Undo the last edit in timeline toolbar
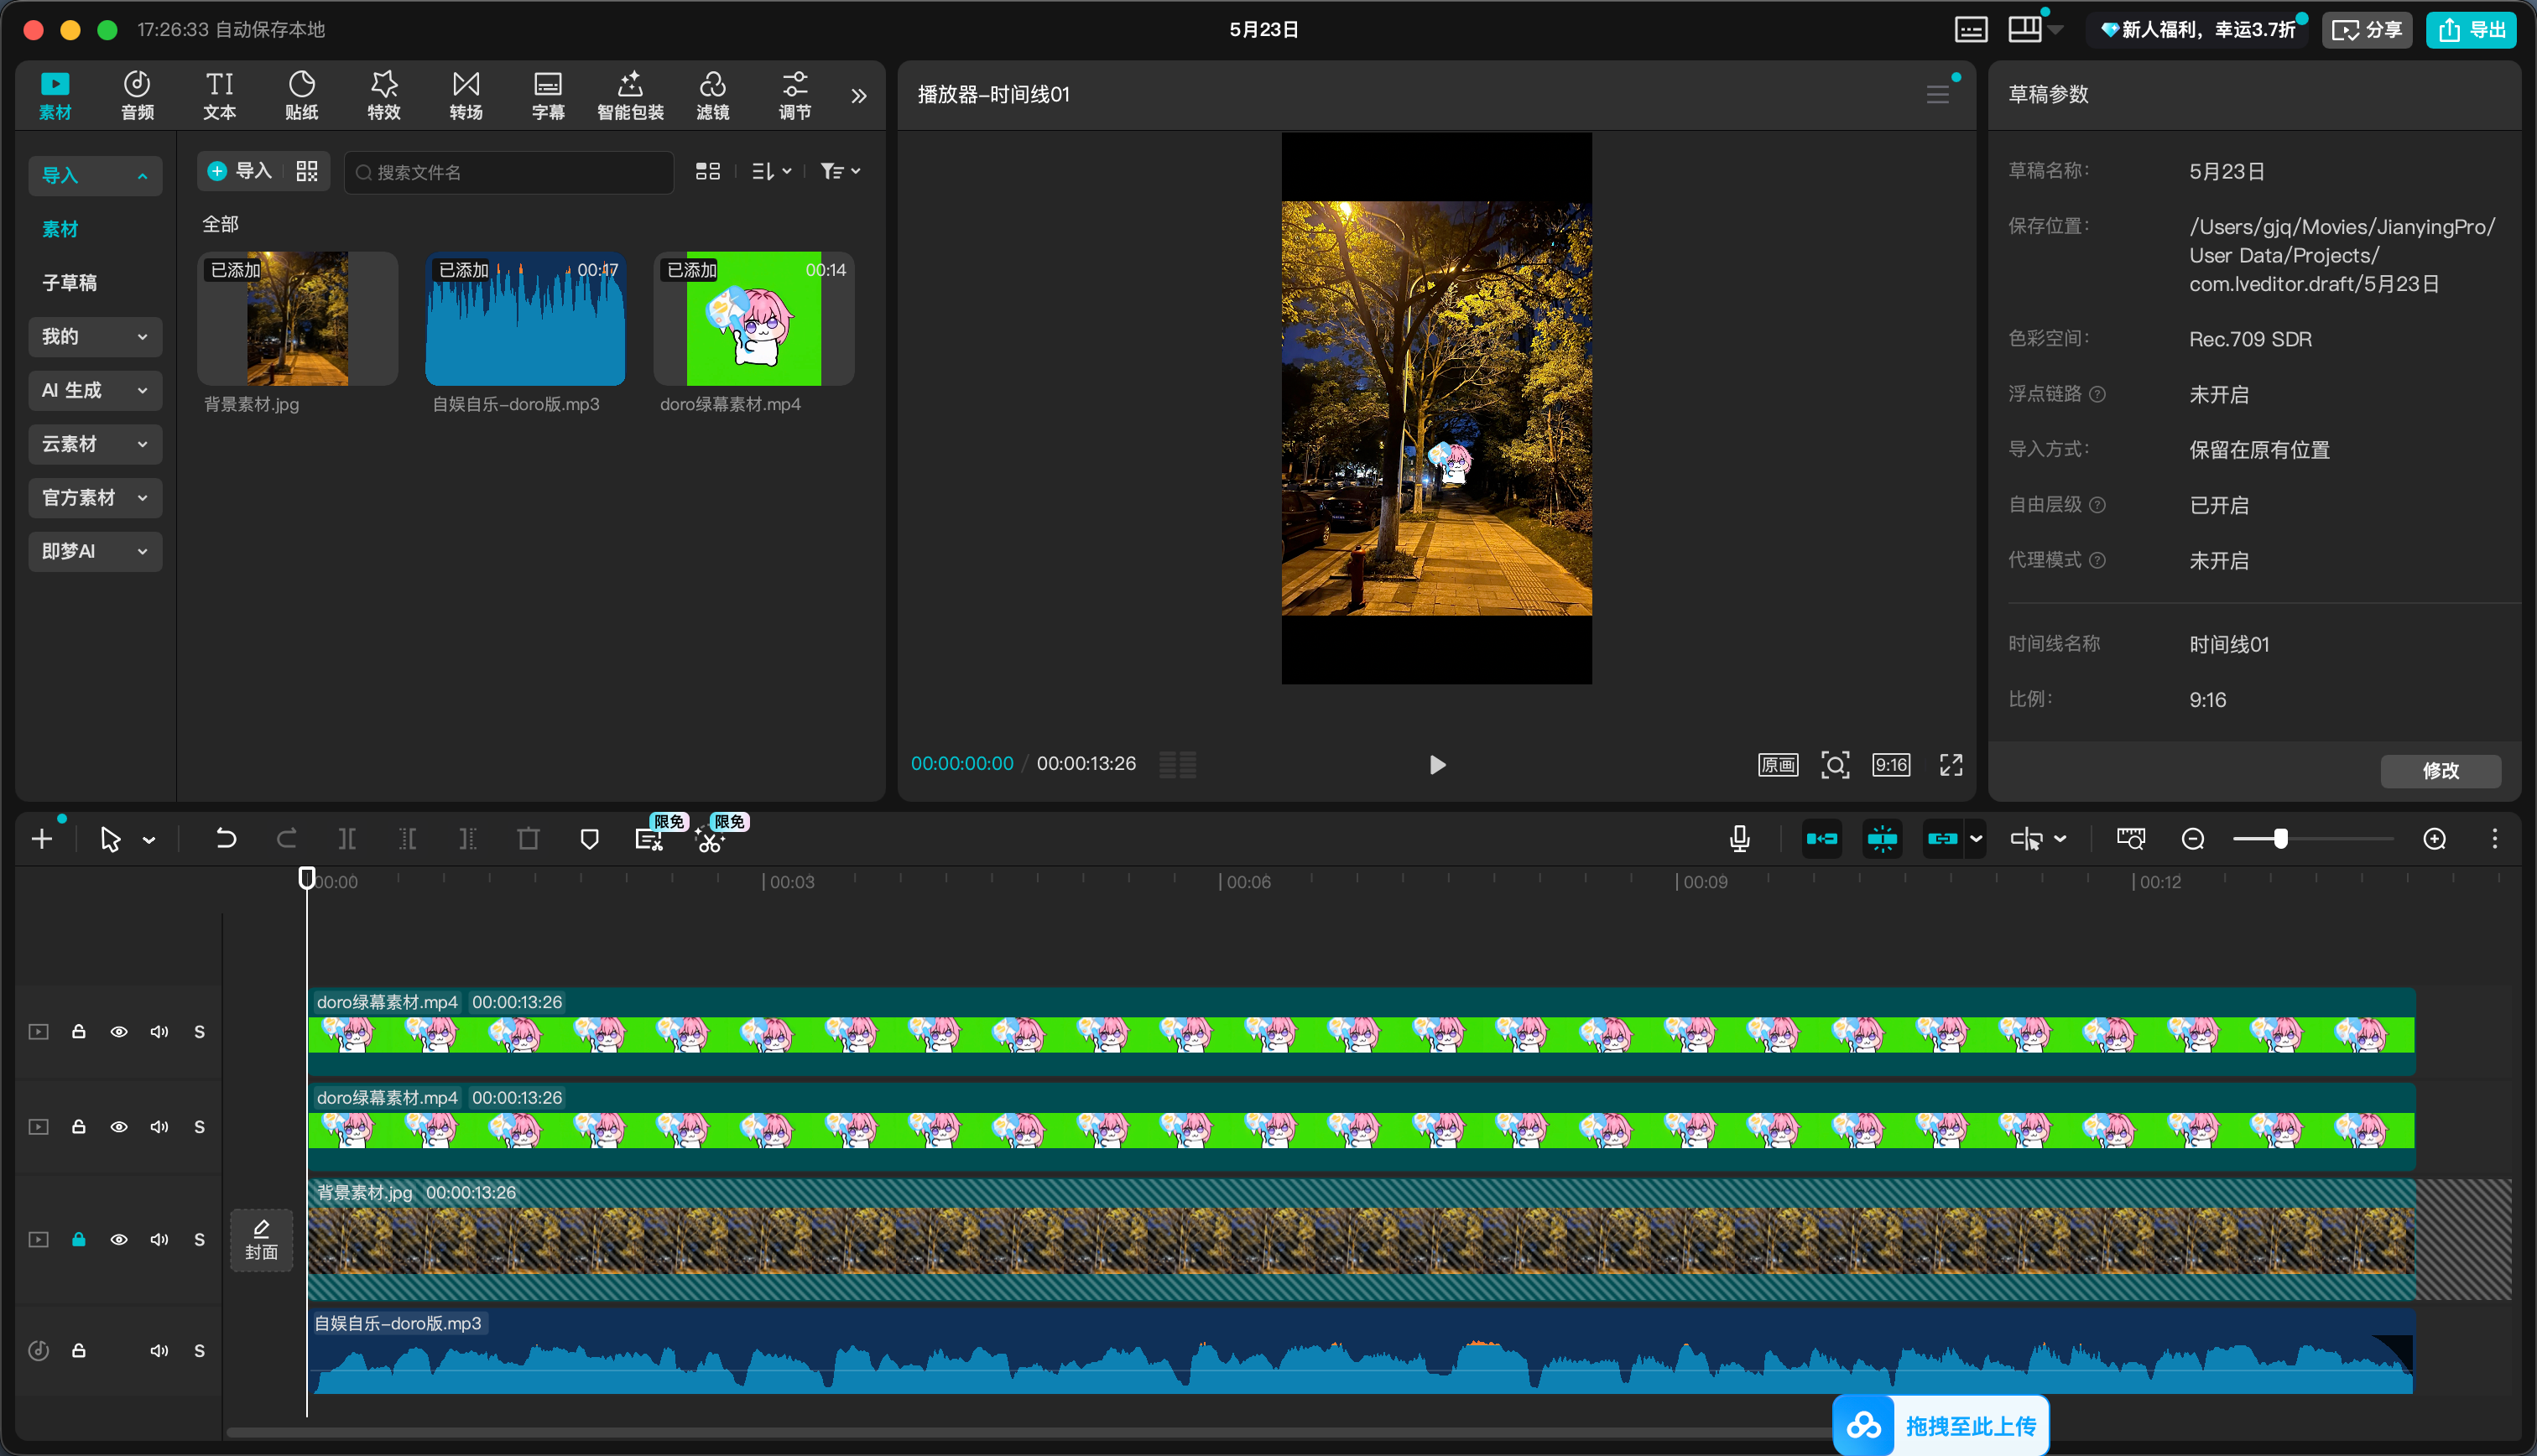The height and width of the screenshot is (1456, 2537). pyautogui.click(x=226, y=839)
